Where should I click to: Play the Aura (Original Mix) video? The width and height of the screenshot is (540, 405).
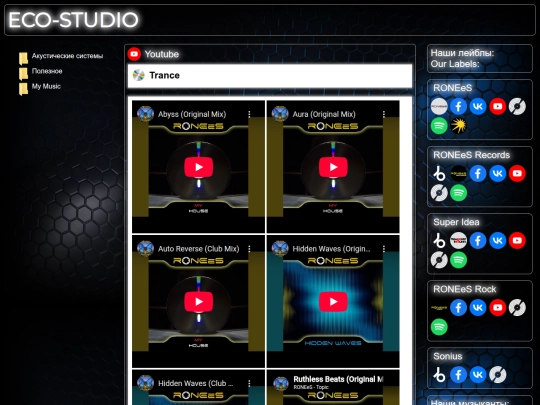[333, 167]
